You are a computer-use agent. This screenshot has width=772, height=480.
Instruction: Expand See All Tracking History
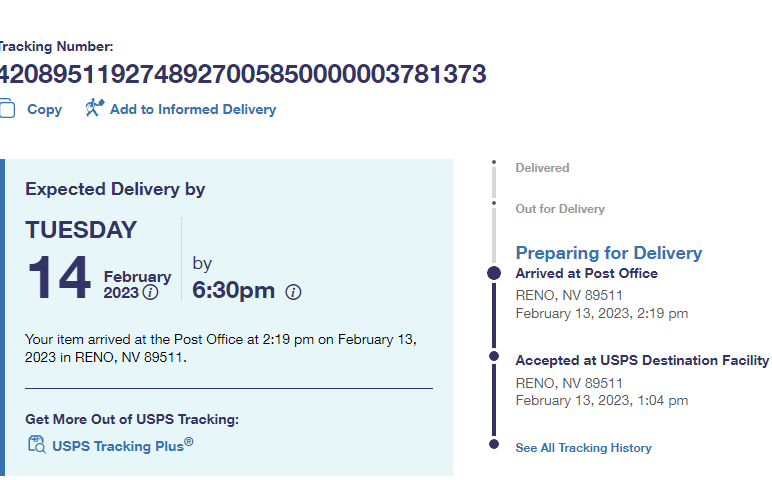pos(583,448)
